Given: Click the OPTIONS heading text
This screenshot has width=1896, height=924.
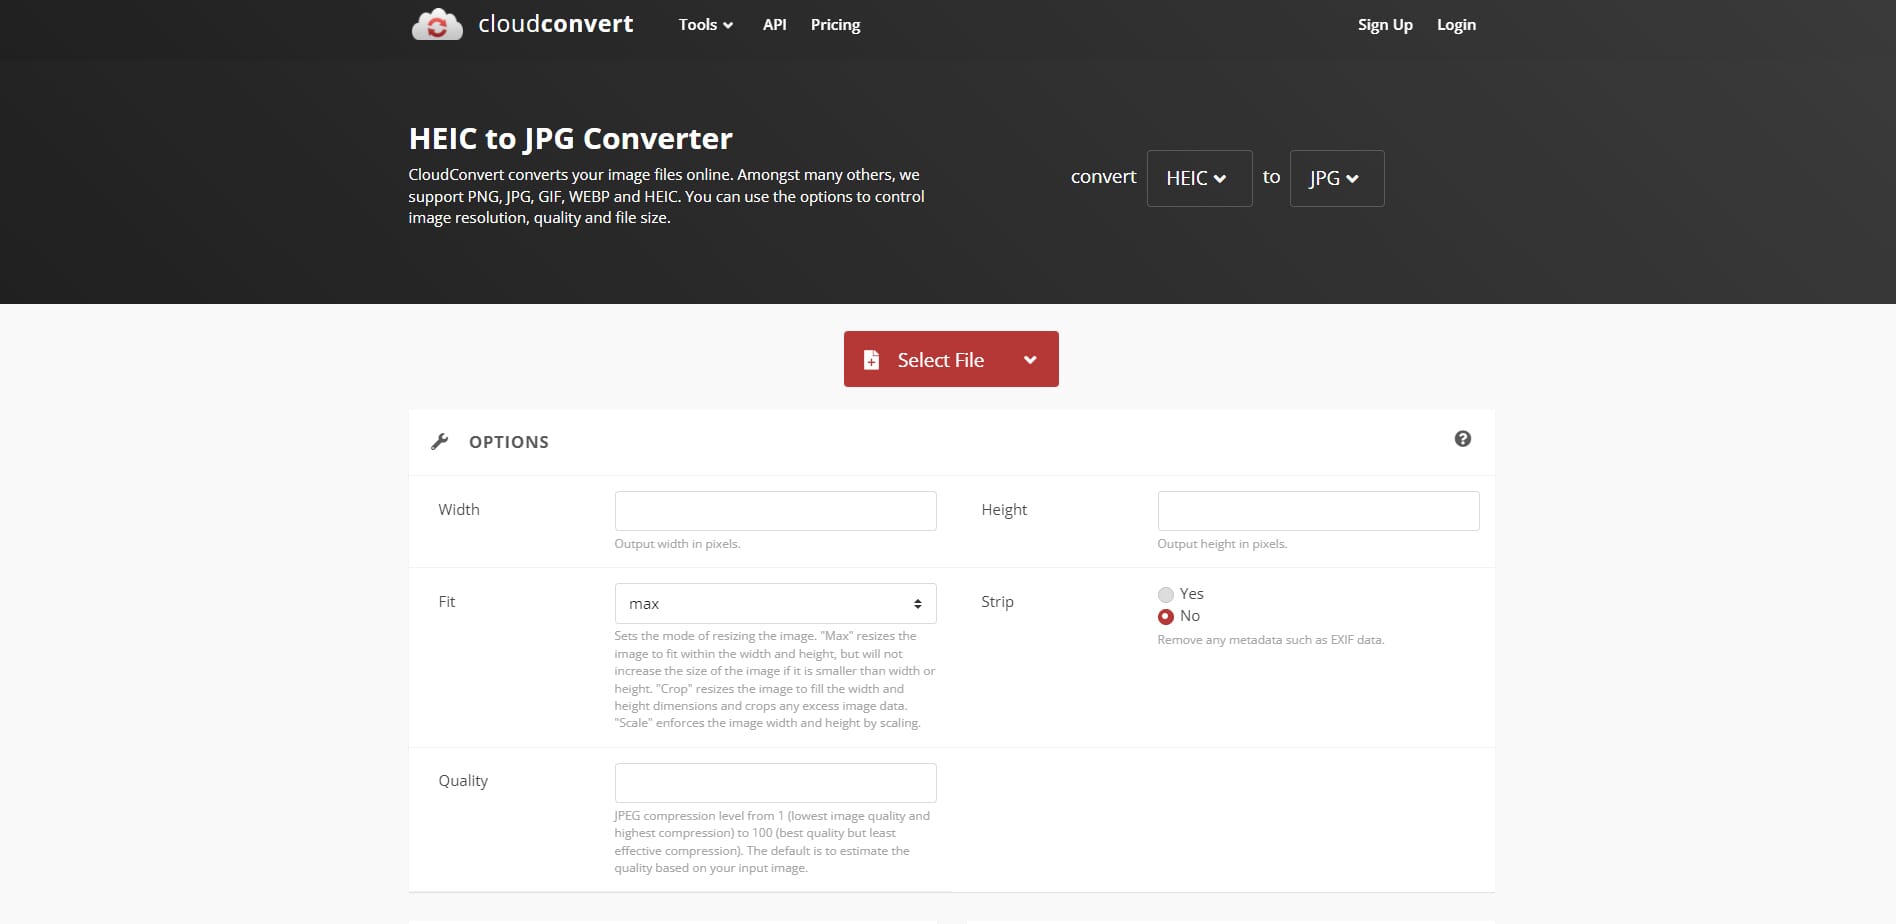Looking at the screenshot, I should point(508,442).
